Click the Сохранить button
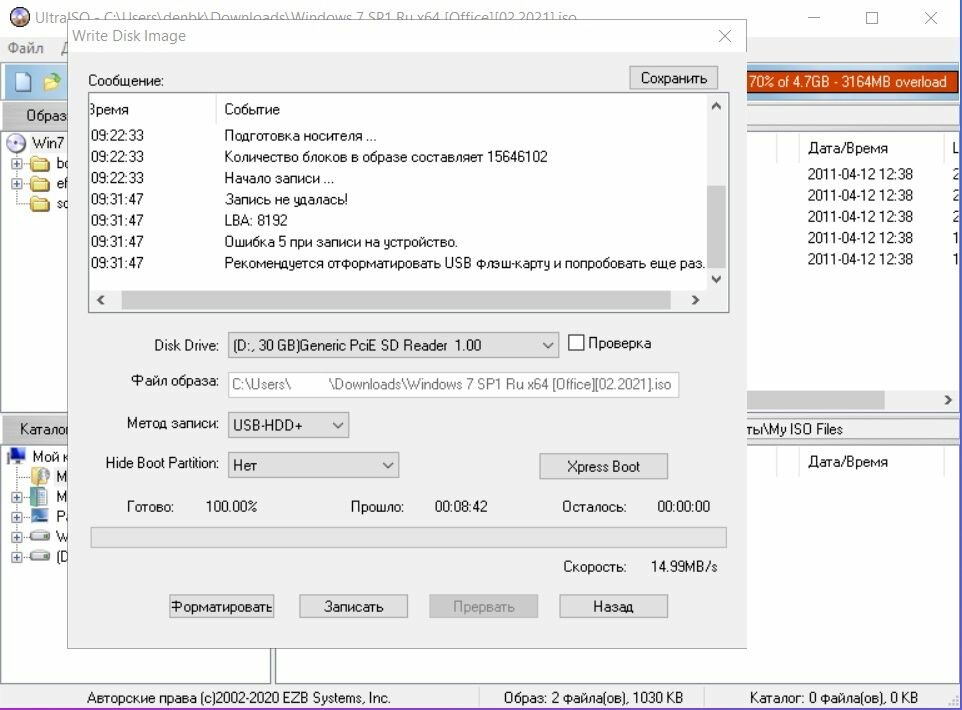The image size is (962, 710). [674, 78]
